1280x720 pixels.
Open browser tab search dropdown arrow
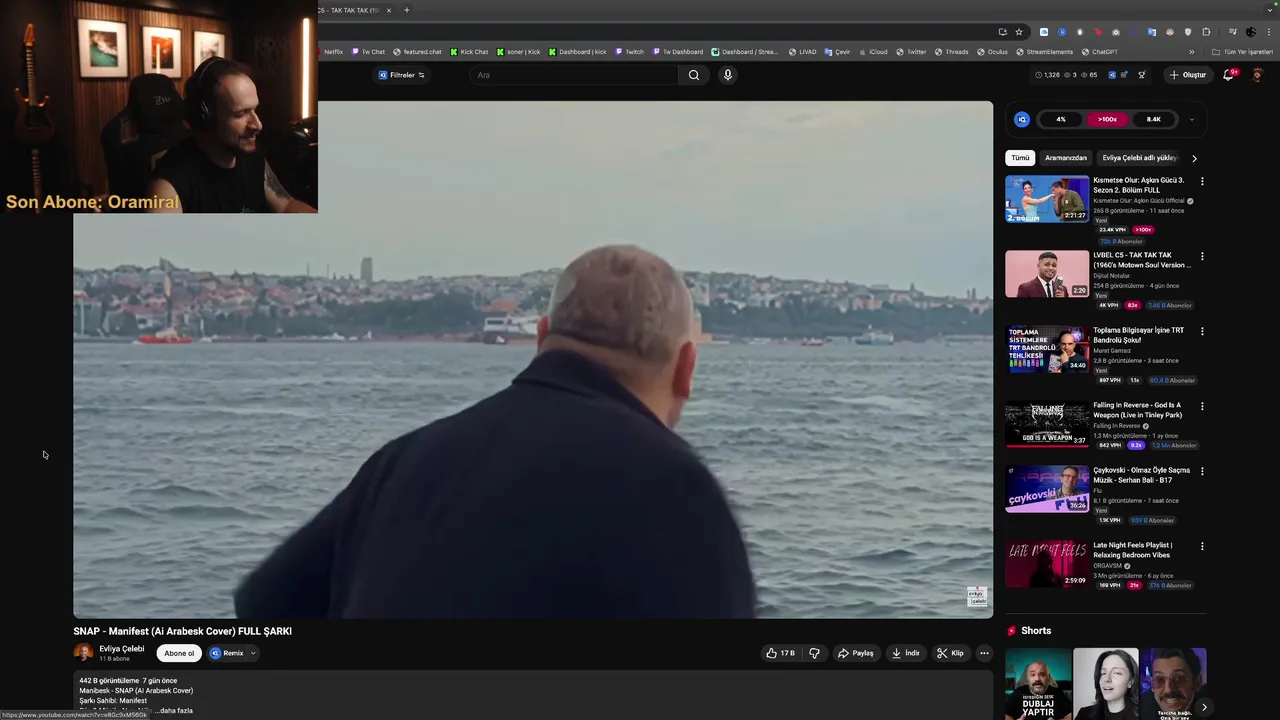[1271, 10]
